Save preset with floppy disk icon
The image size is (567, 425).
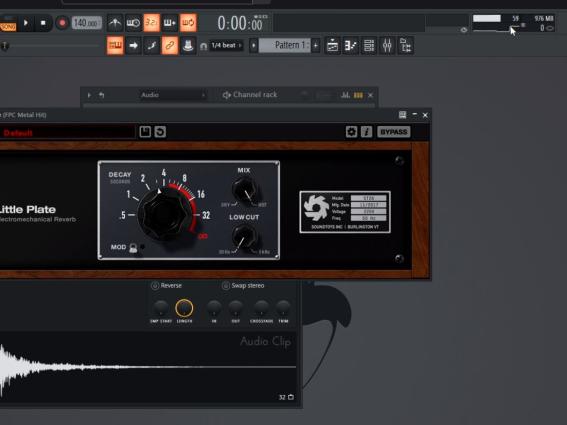145,132
